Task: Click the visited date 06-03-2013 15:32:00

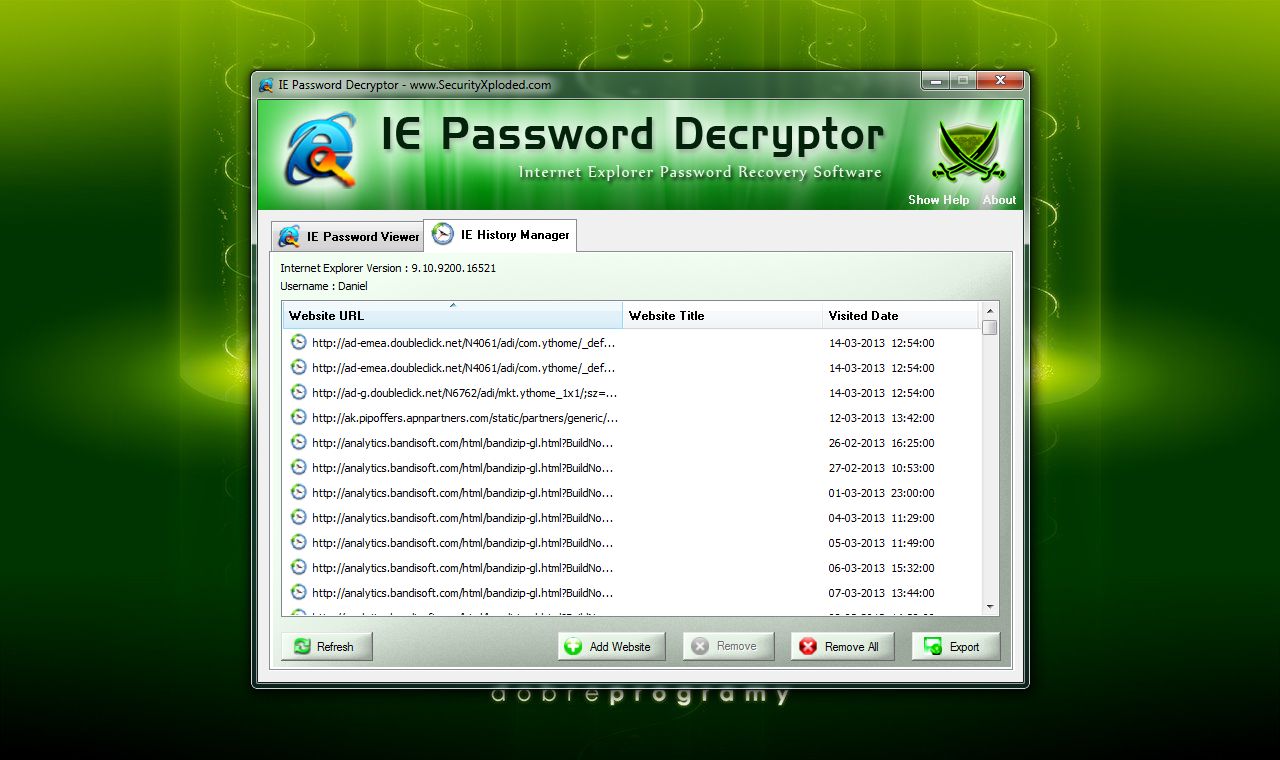Action: [x=881, y=568]
